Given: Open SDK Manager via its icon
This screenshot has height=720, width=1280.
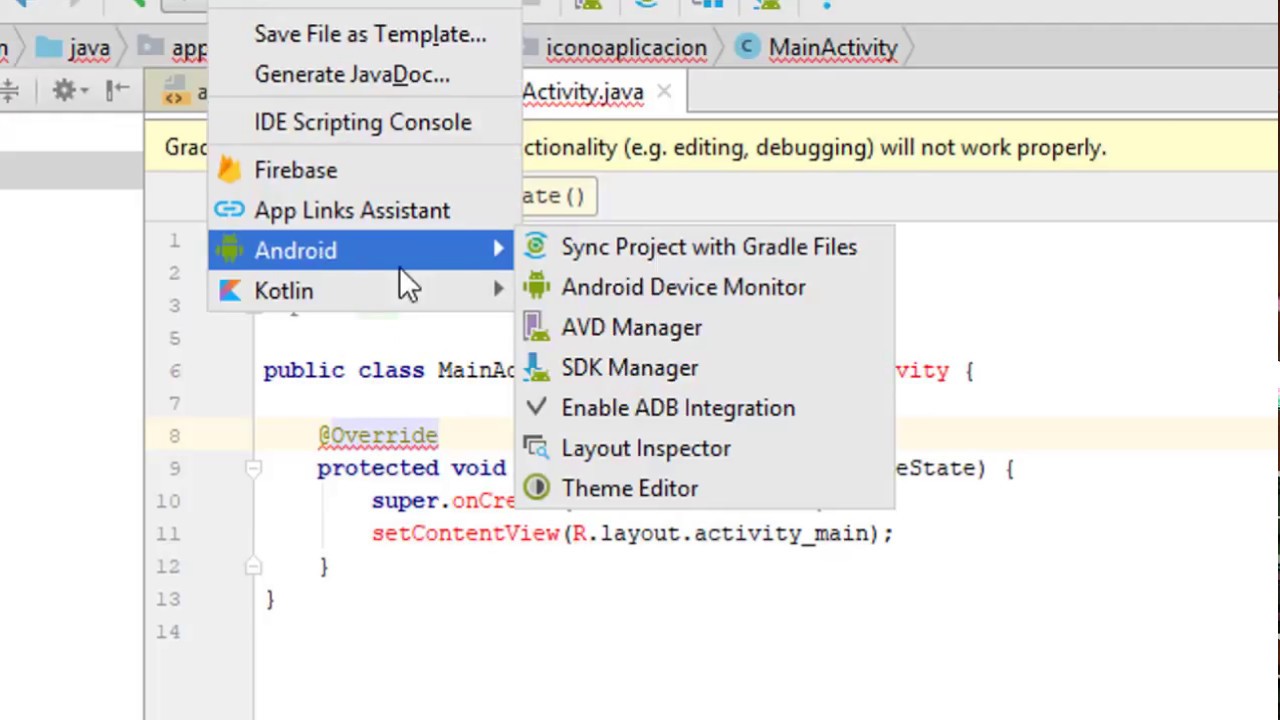Looking at the screenshot, I should coord(537,368).
